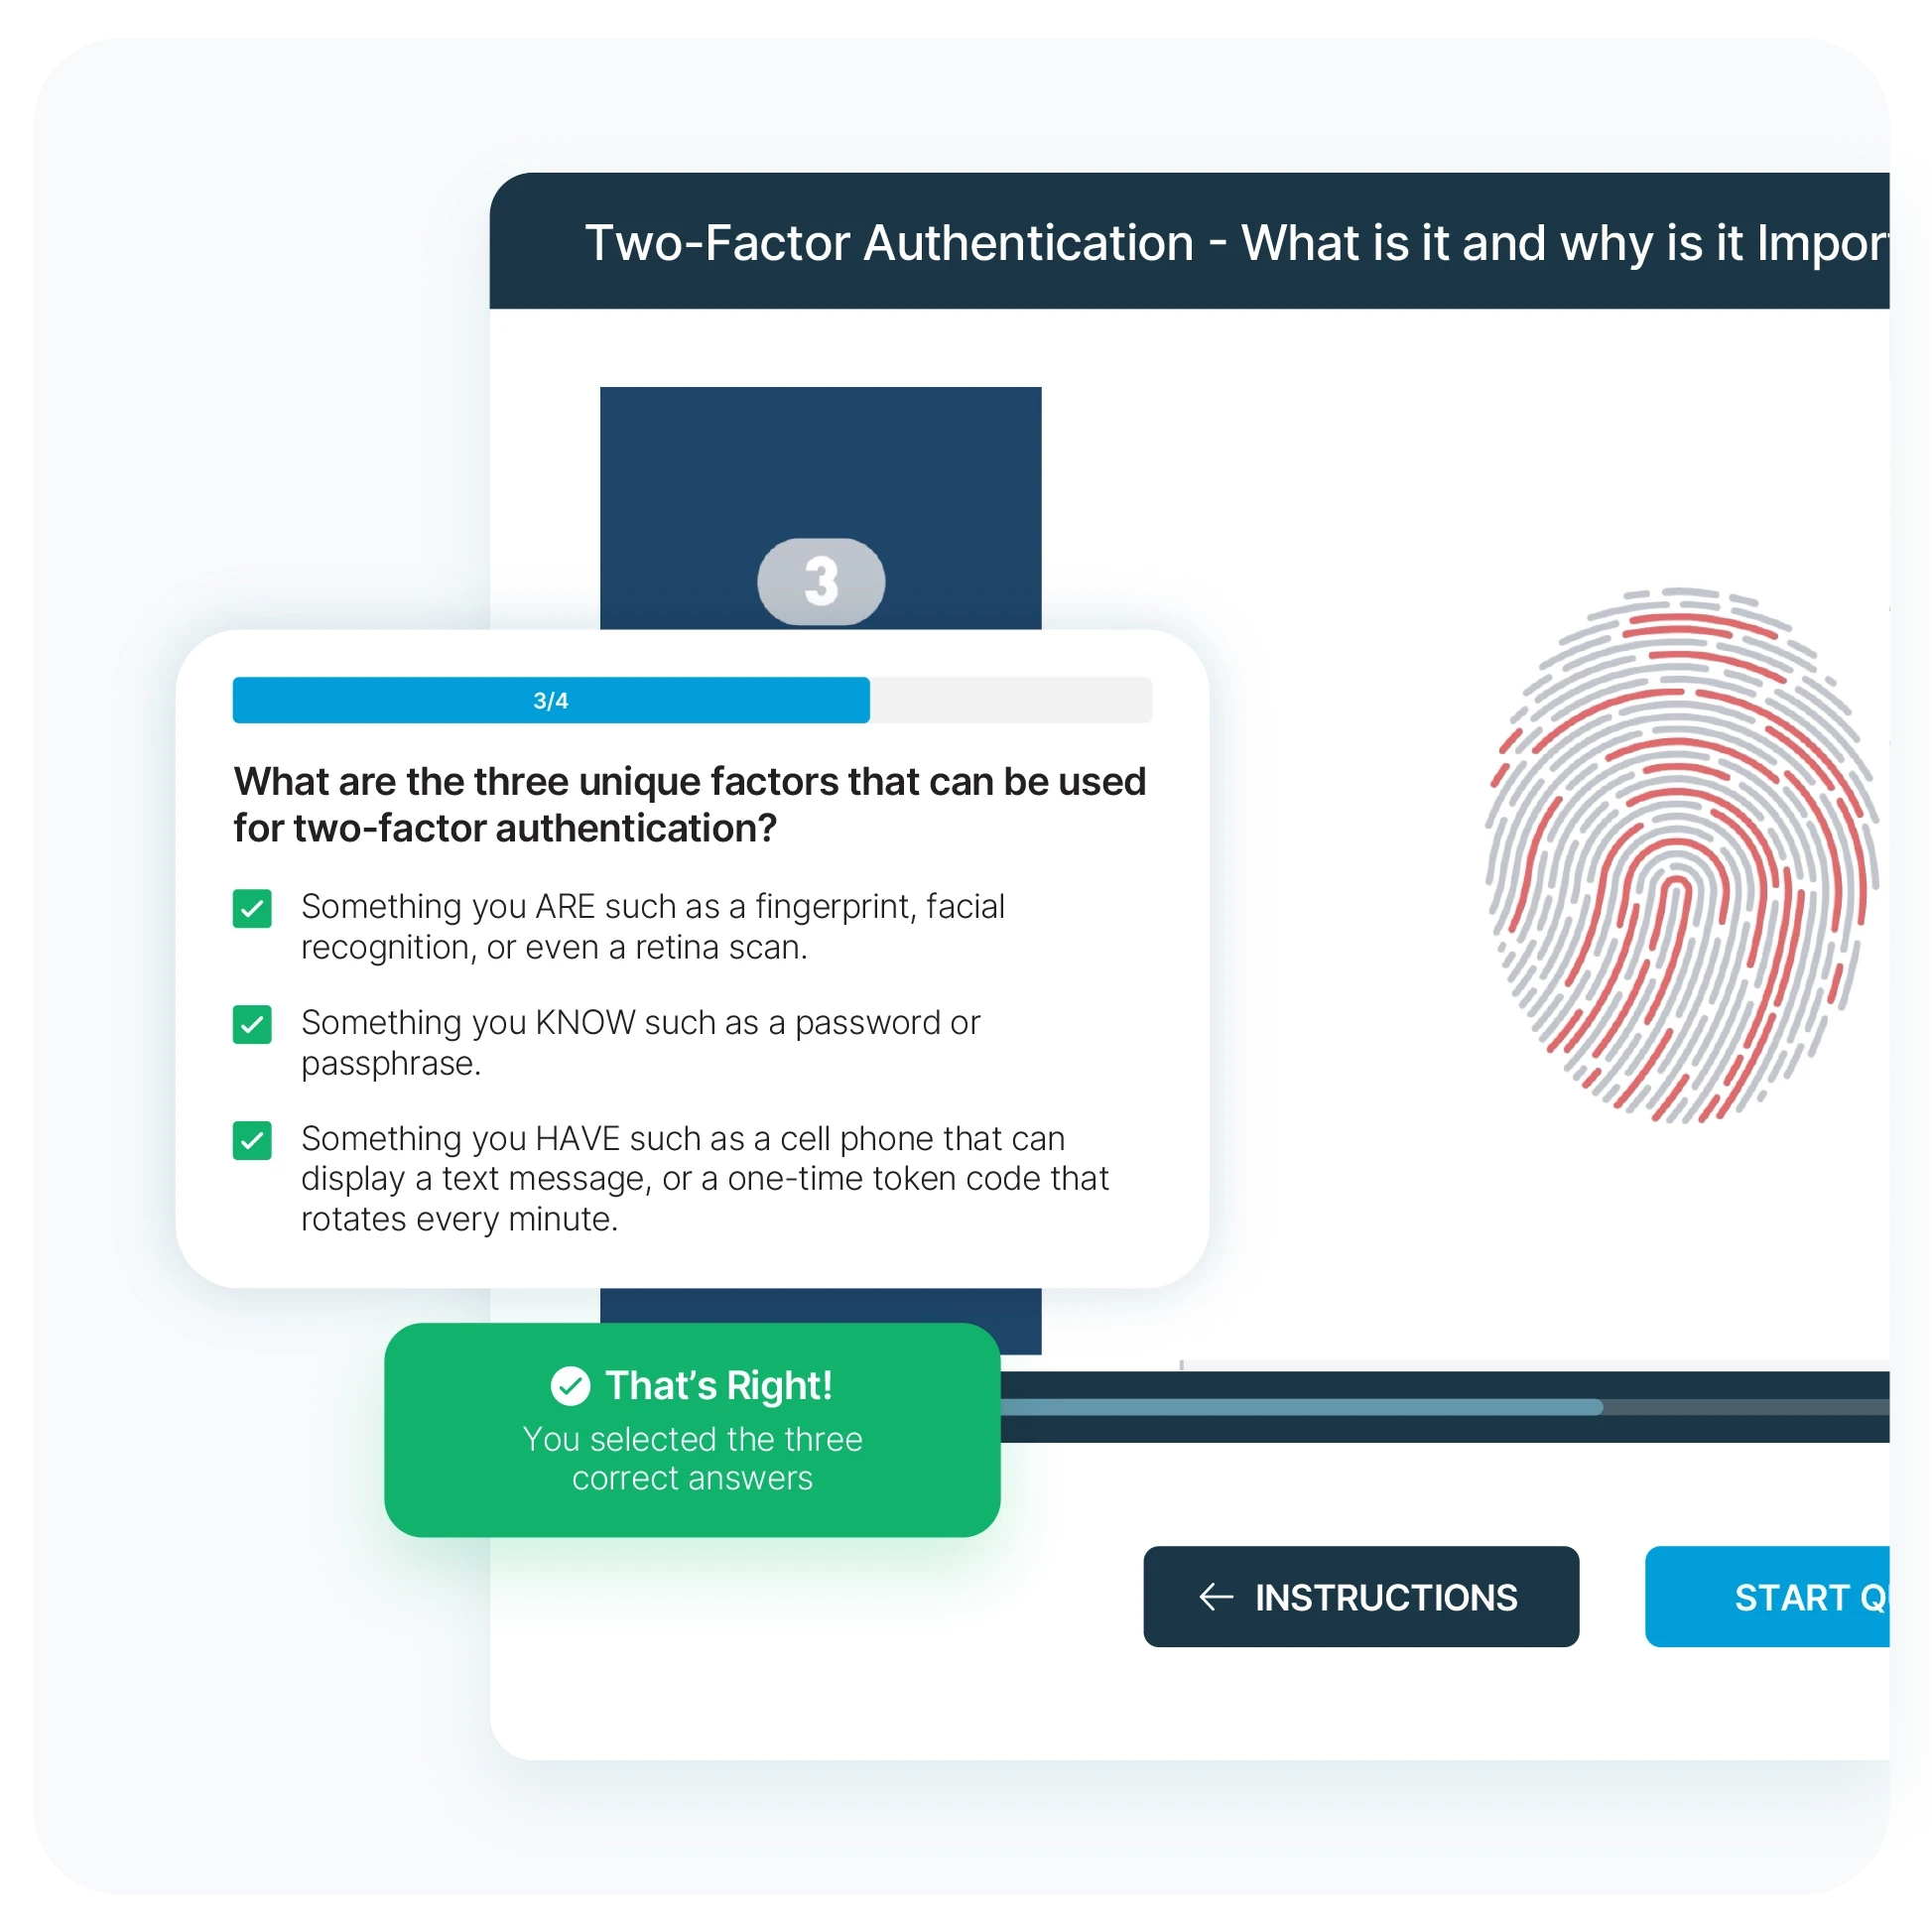Image resolution: width=1932 pixels, height=1931 pixels.
Task: Click the white checkmark circle beside That's Right!
Action: click(570, 1386)
